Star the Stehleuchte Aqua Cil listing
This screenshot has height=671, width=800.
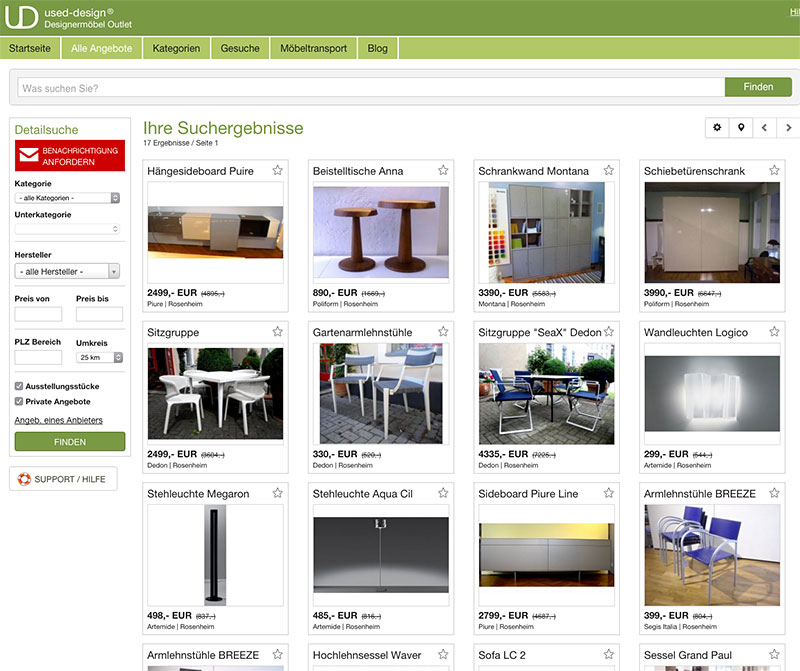point(443,493)
